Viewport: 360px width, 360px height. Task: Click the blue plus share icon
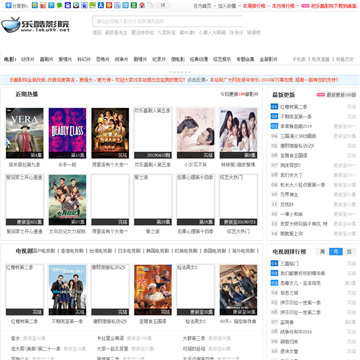[9, 5]
